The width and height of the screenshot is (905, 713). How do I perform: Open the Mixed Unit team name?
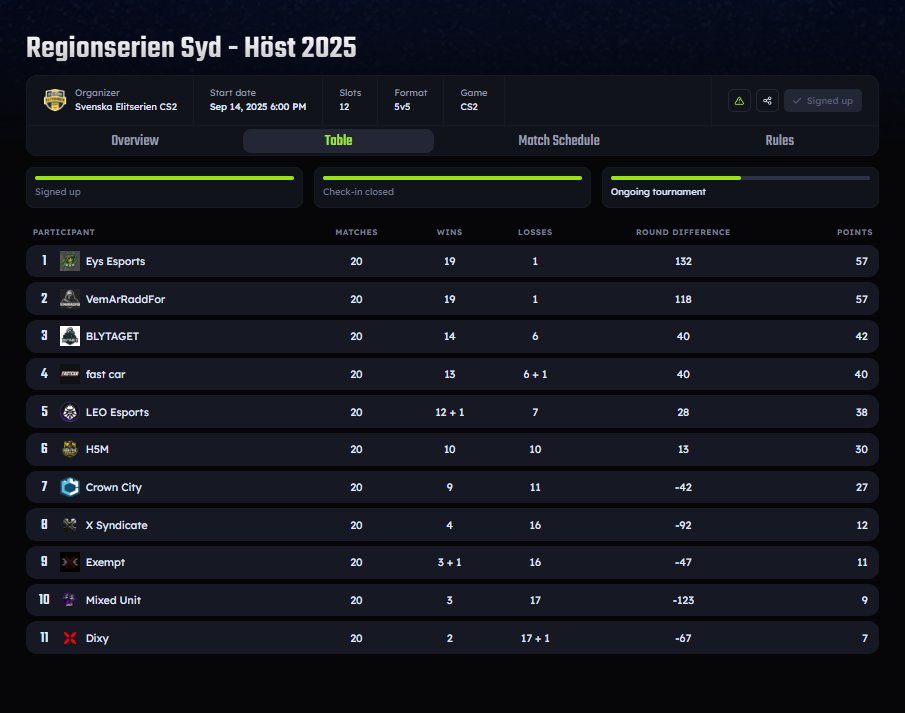113,600
